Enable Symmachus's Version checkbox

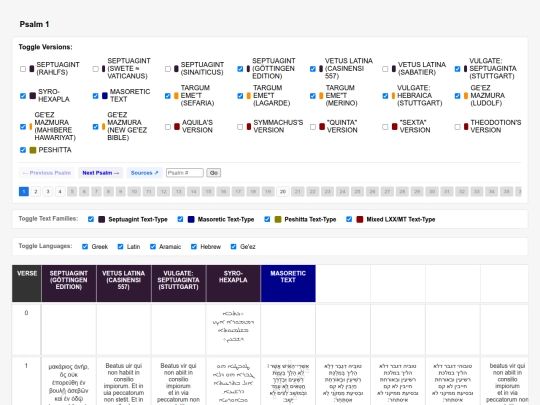coord(240,127)
